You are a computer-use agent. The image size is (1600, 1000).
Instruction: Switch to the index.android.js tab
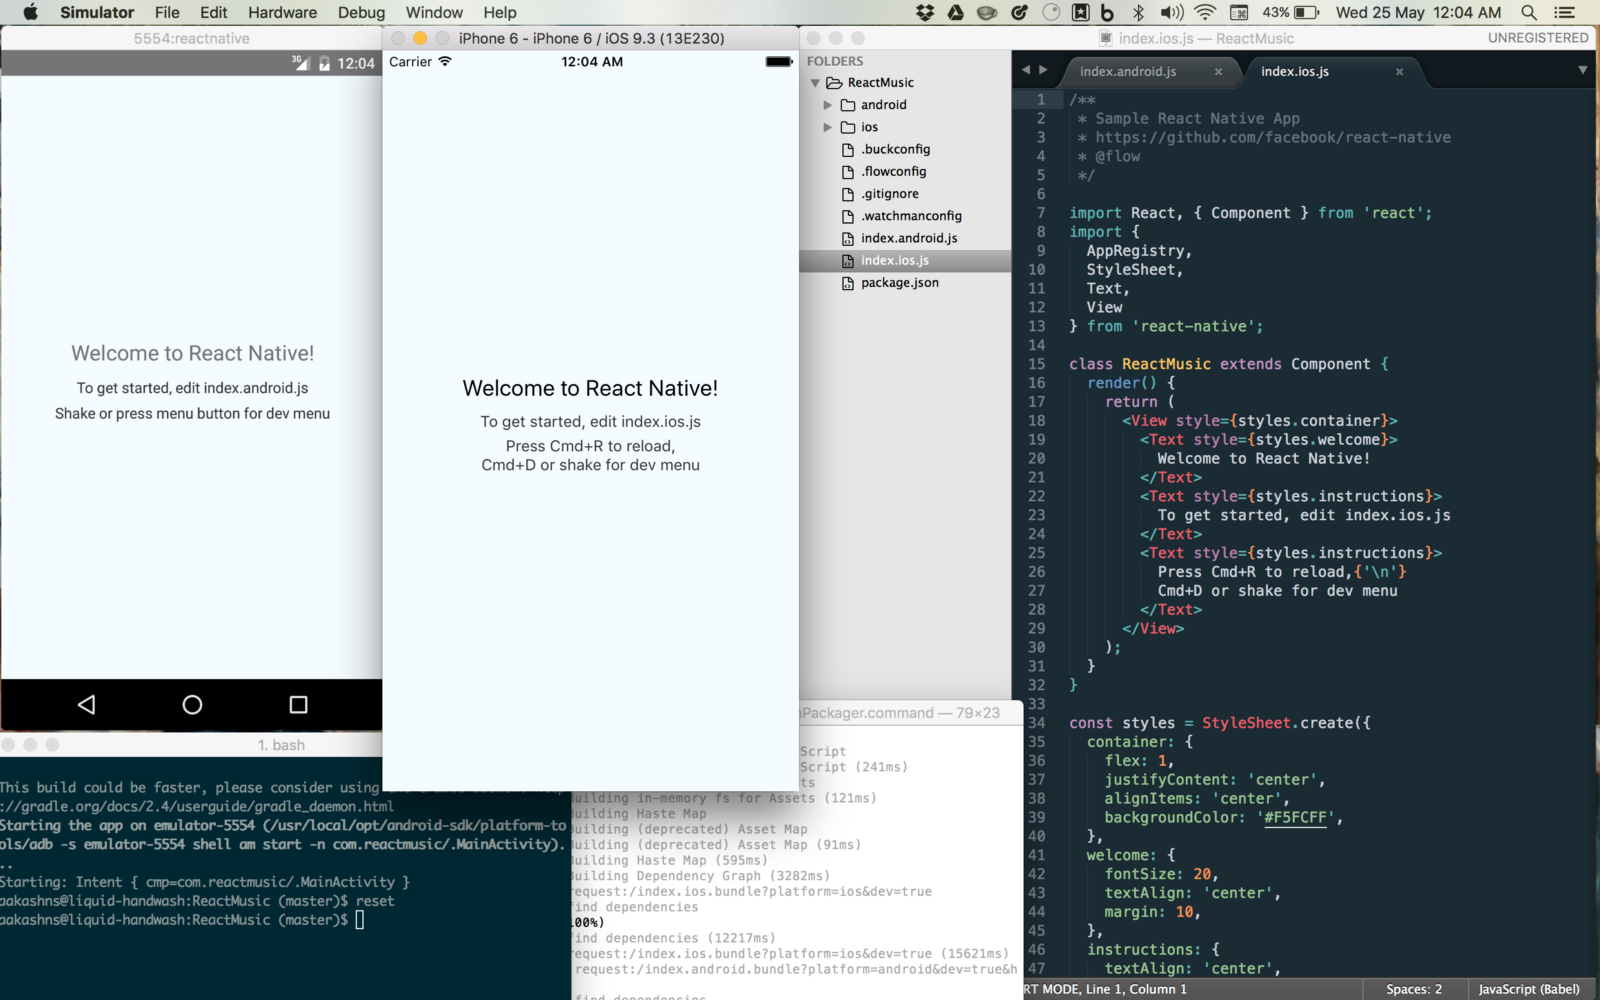(1128, 71)
